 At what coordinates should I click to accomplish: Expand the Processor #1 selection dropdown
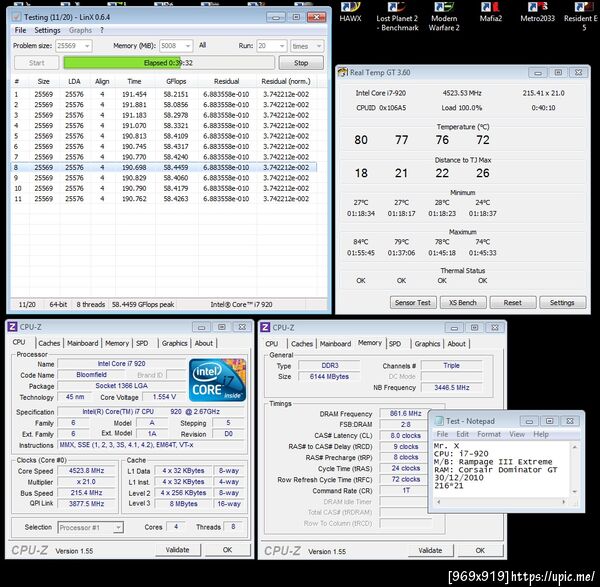(118, 527)
